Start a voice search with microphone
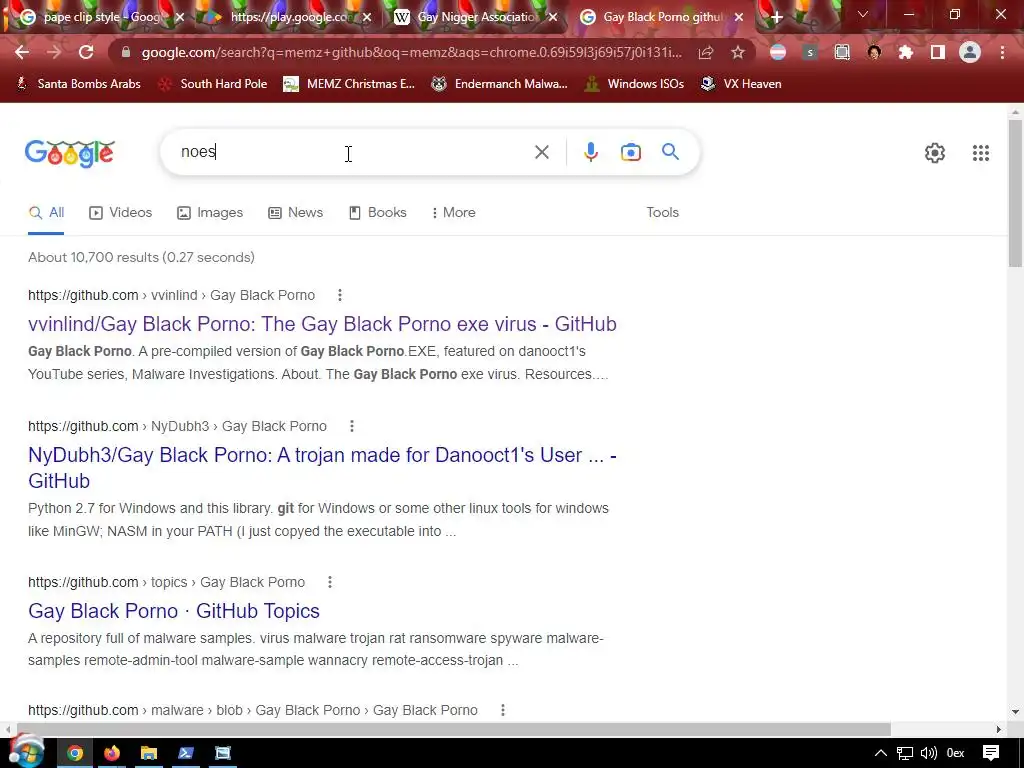 590,152
